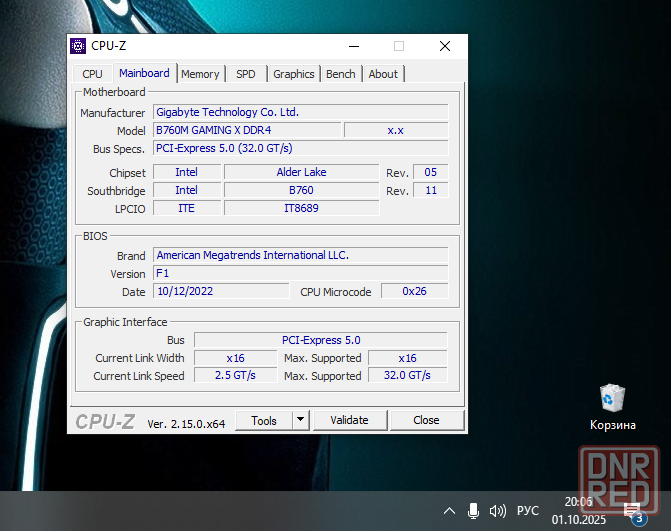671x531 pixels.
Task: Select the SPD tab
Action: click(x=245, y=74)
